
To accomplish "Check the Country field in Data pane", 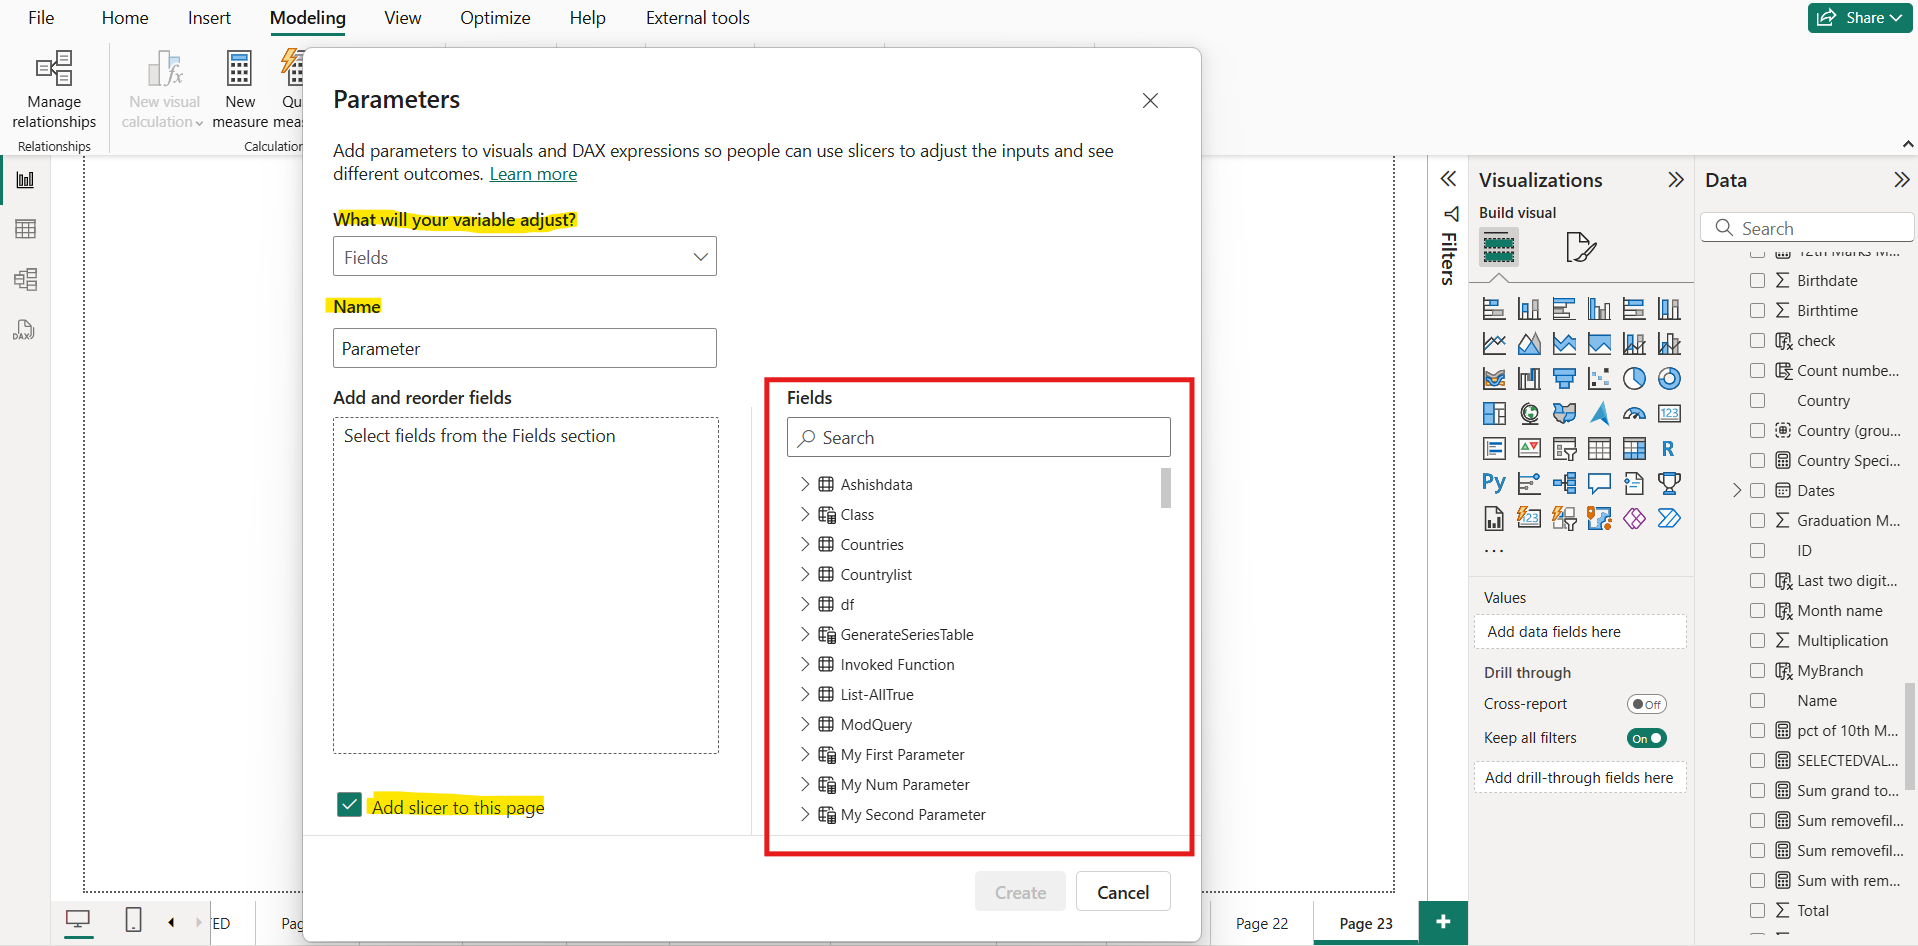I will point(1757,400).
